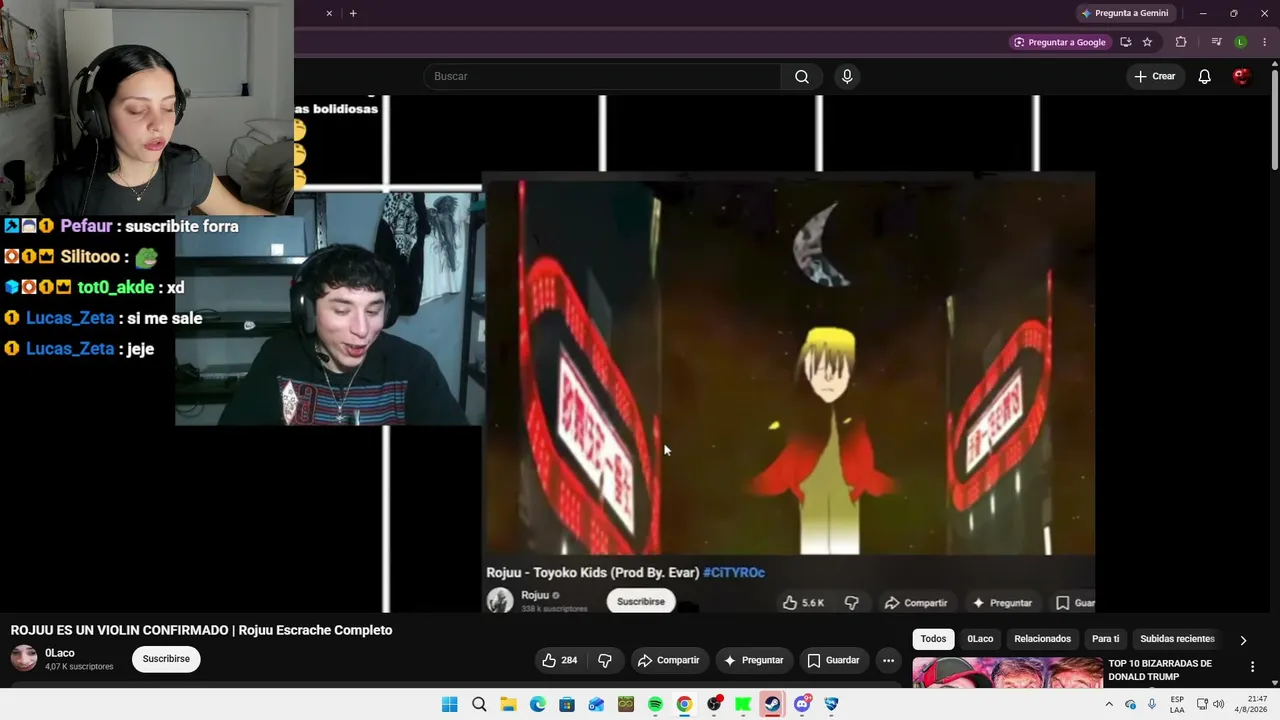The height and width of the screenshot is (720, 1280).
Task: Open Windows taskbar search
Action: click(479, 704)
